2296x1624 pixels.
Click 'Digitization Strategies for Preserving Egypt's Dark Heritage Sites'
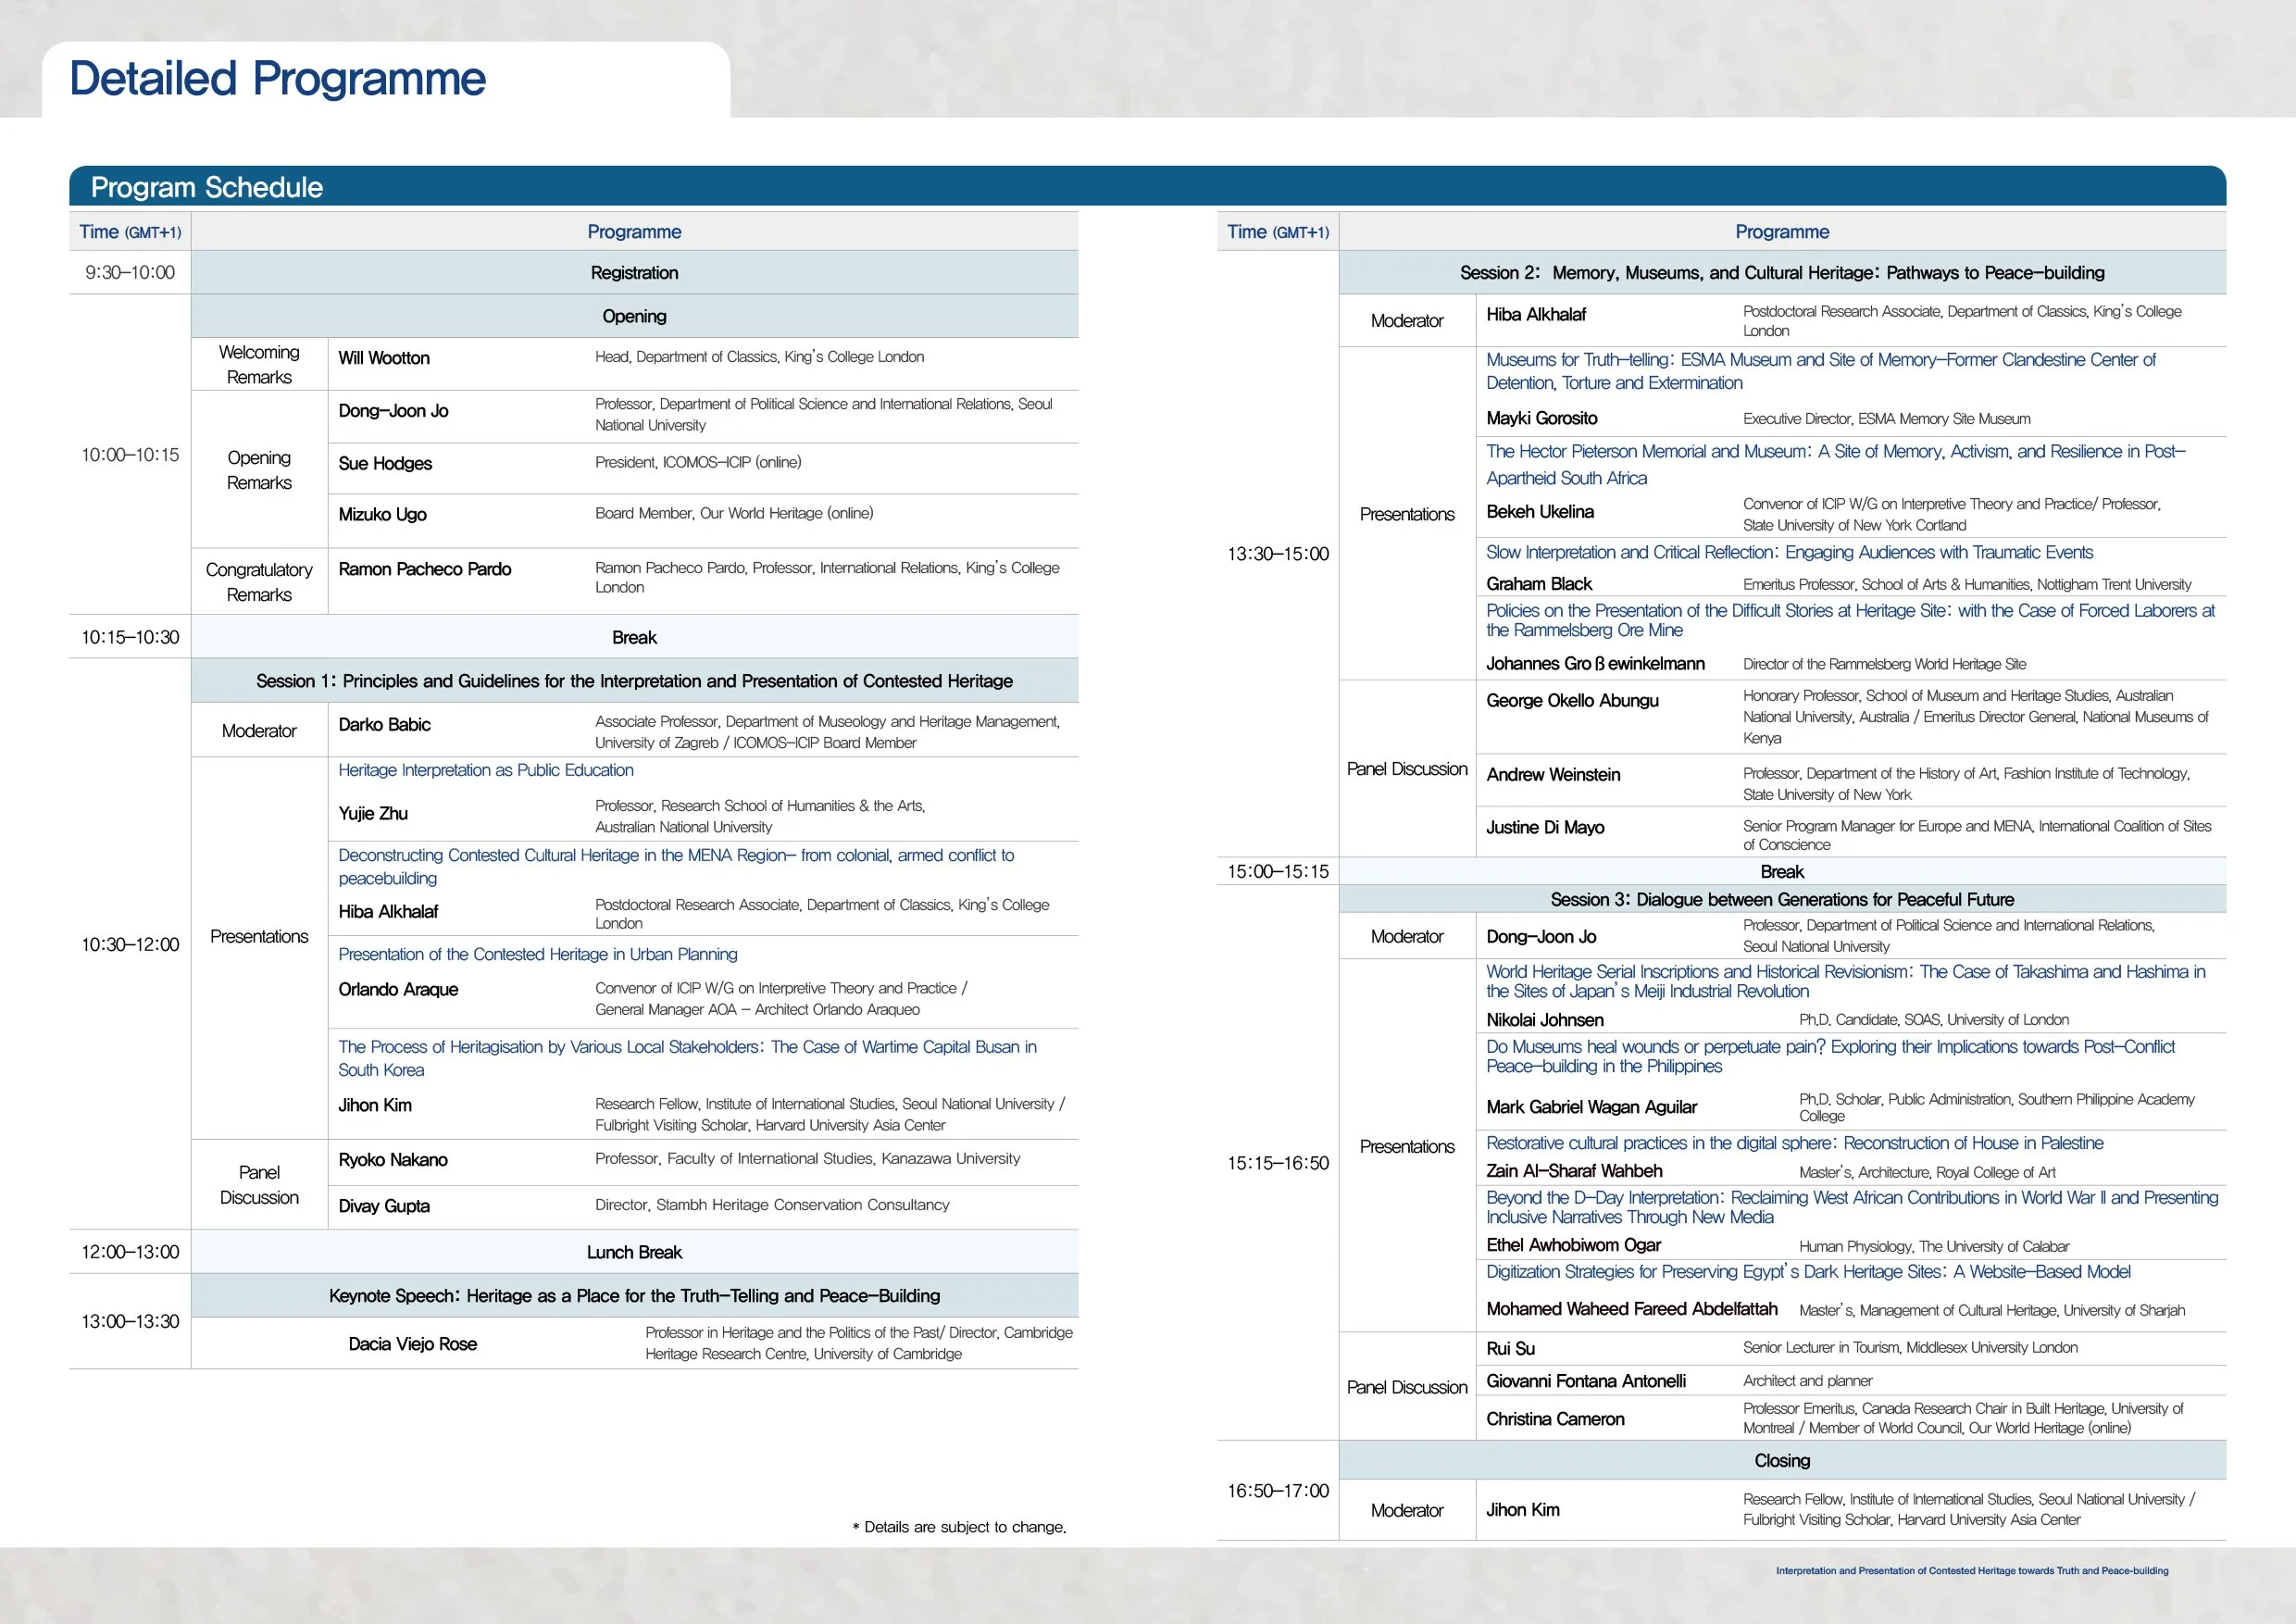click(x=1808, y=1272)
